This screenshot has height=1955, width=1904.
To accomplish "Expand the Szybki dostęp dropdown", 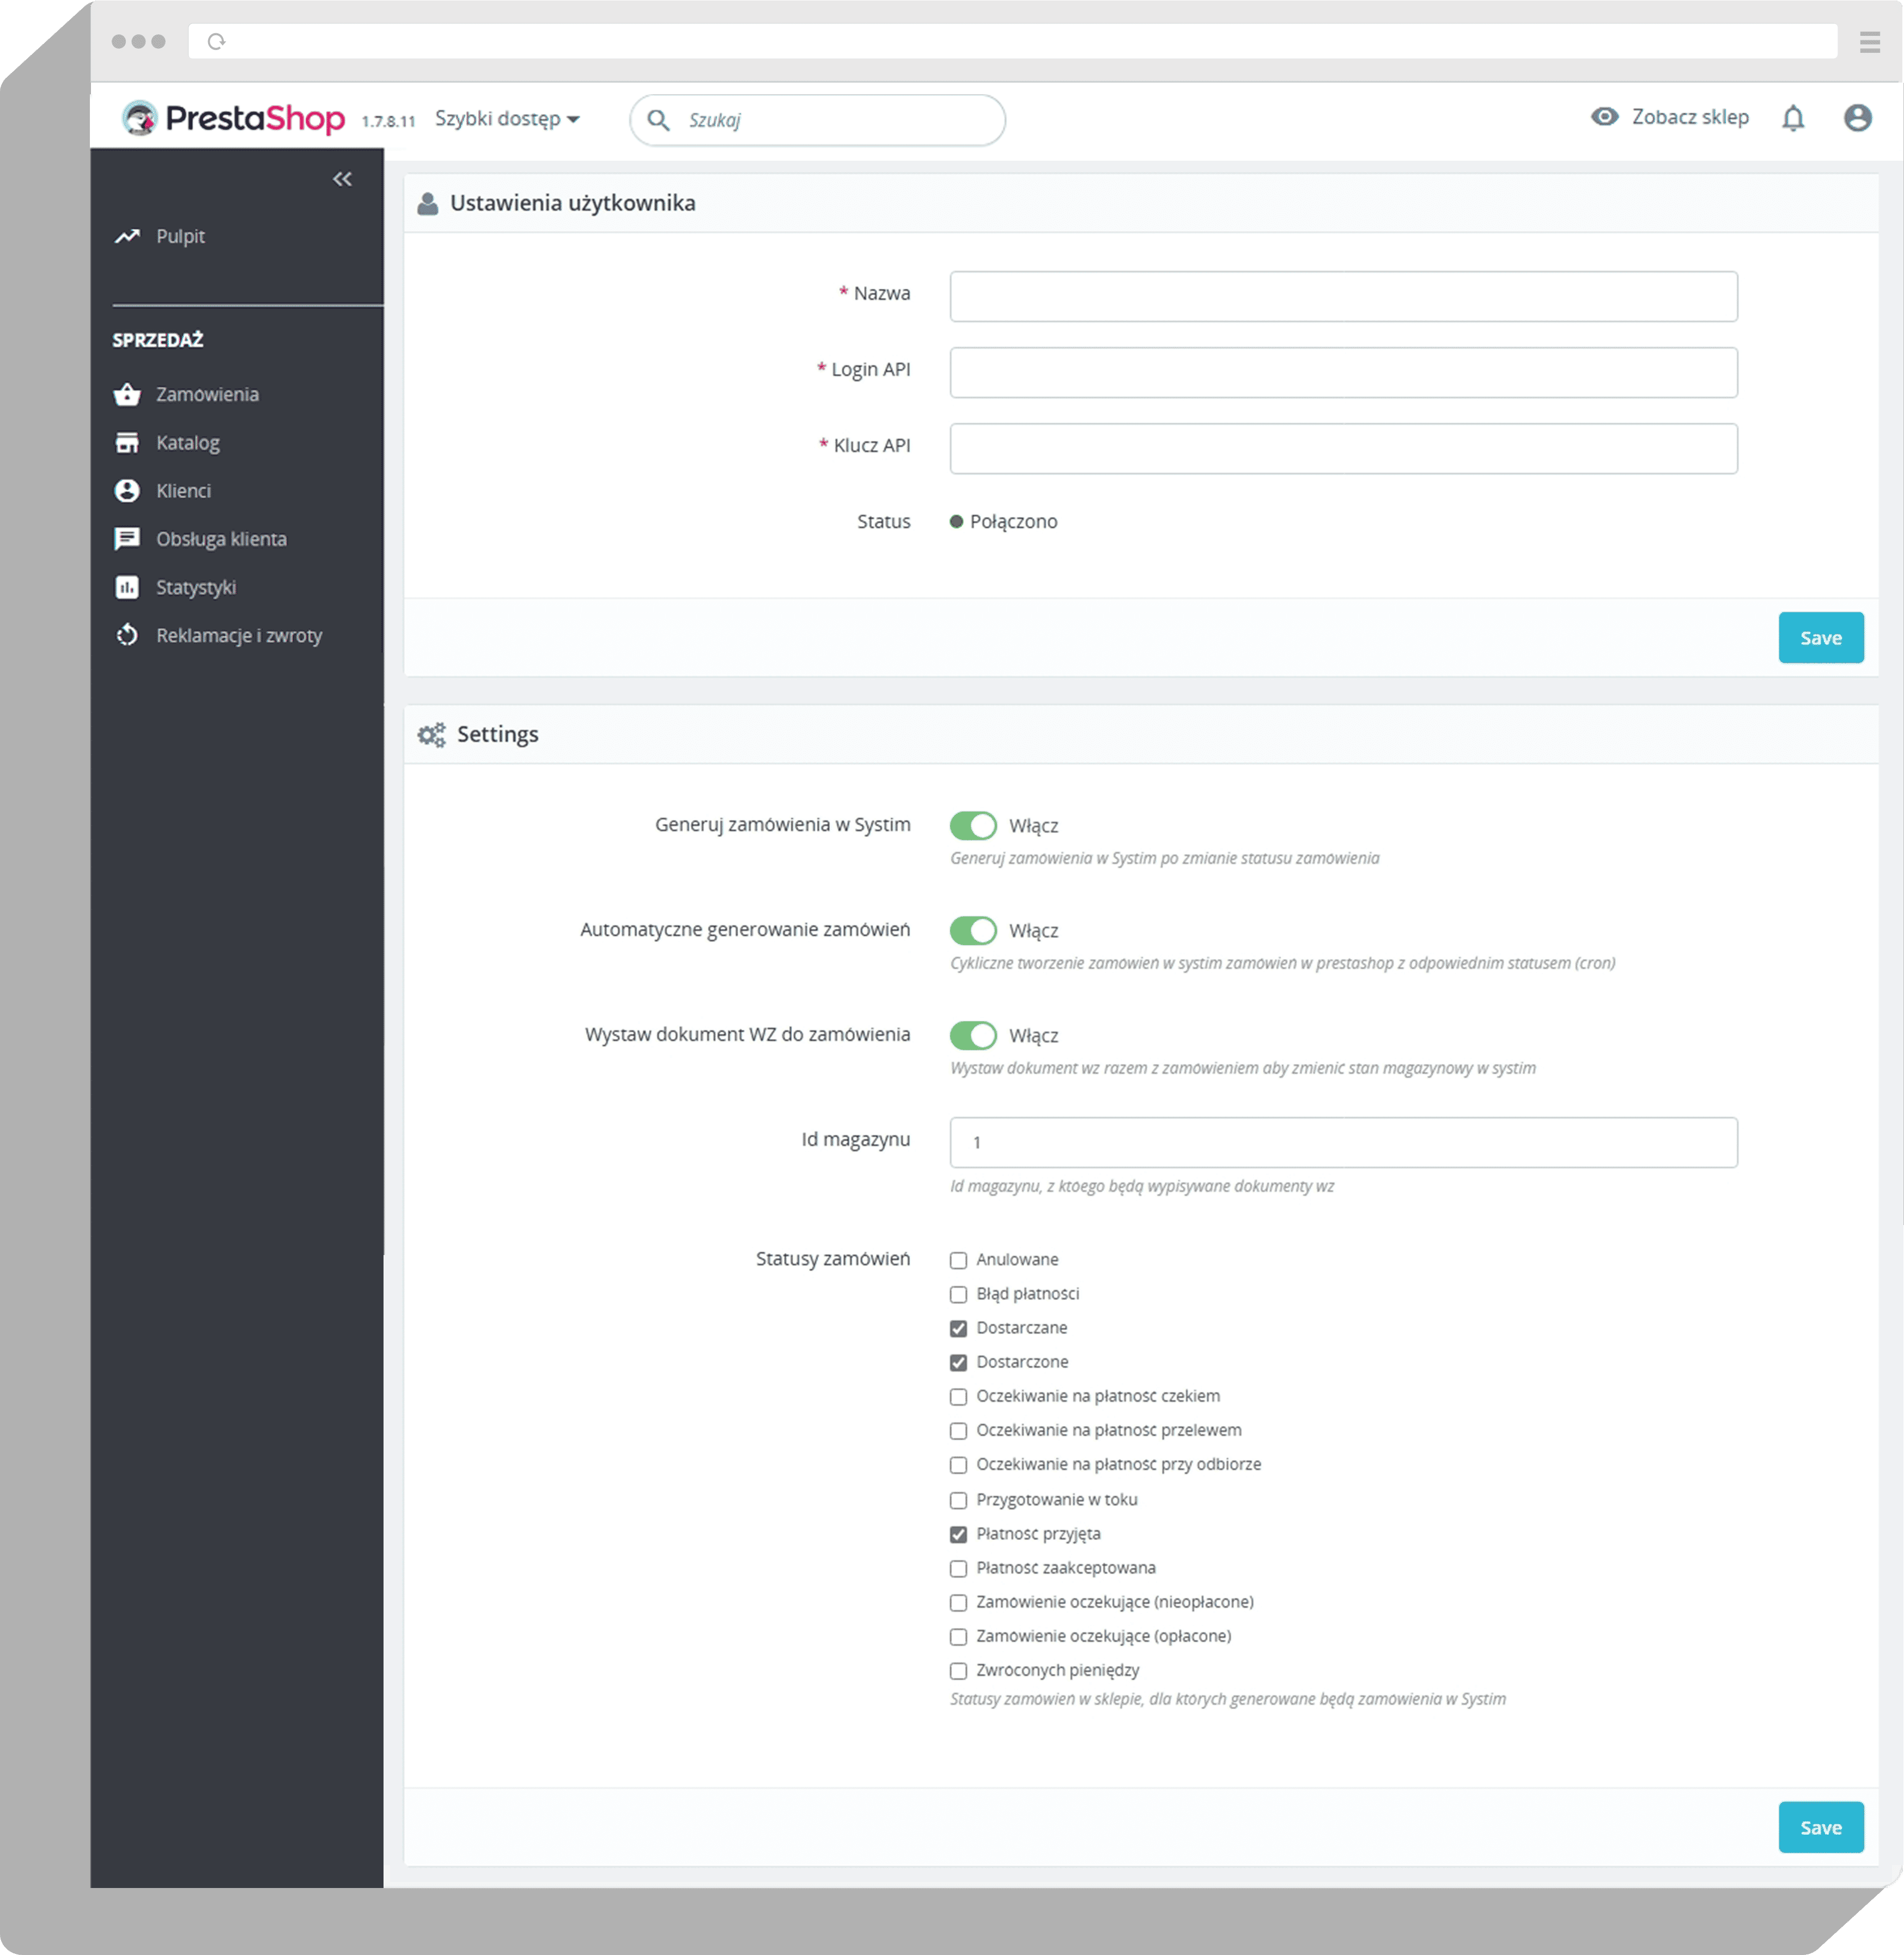I will (x=507, y=119).
